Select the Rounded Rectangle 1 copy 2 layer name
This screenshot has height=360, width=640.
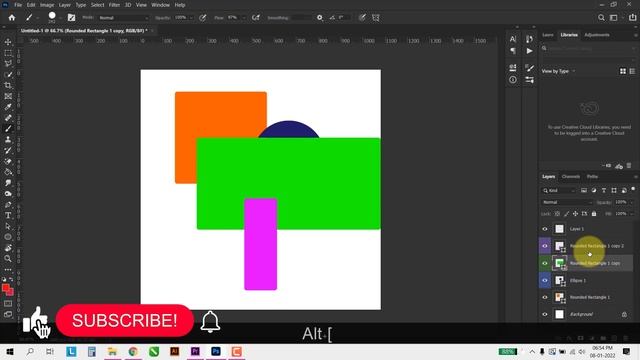(597, 246)
